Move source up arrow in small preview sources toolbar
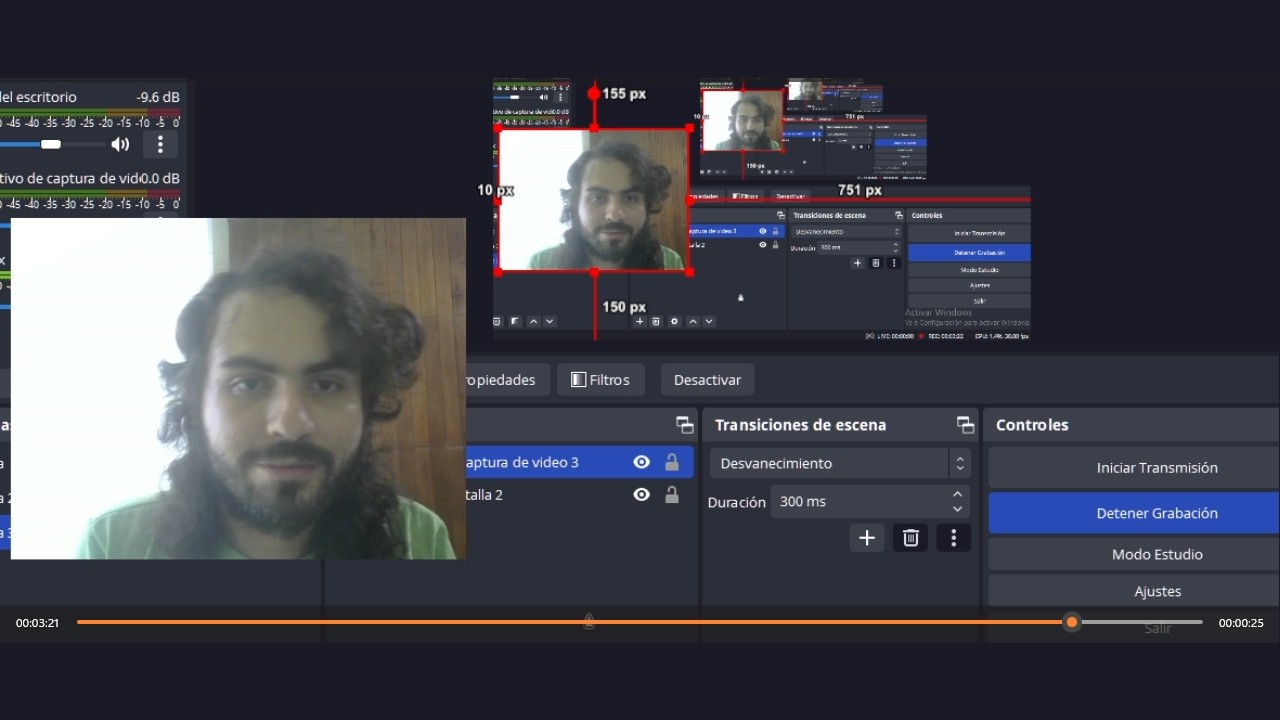Viewport: 1280px width, 720px height. (694, 321)
